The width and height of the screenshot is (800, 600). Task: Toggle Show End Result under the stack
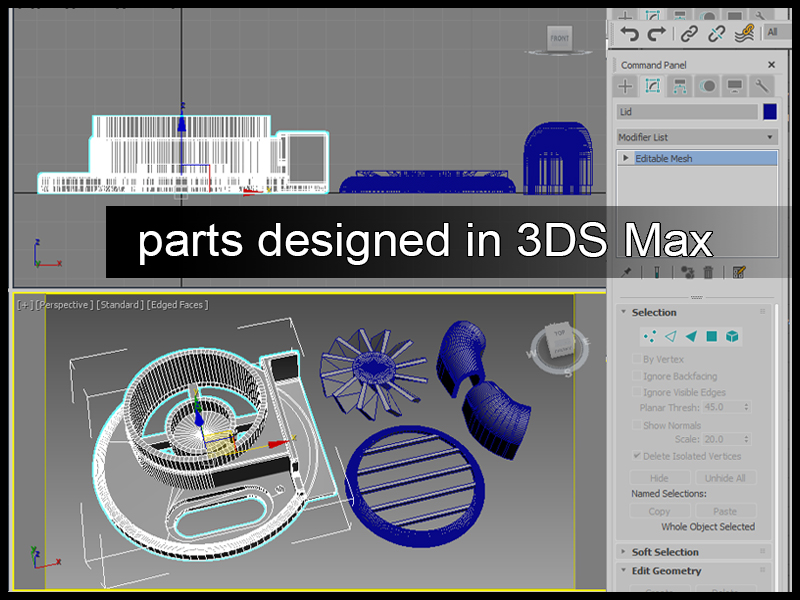coord(657,272)
